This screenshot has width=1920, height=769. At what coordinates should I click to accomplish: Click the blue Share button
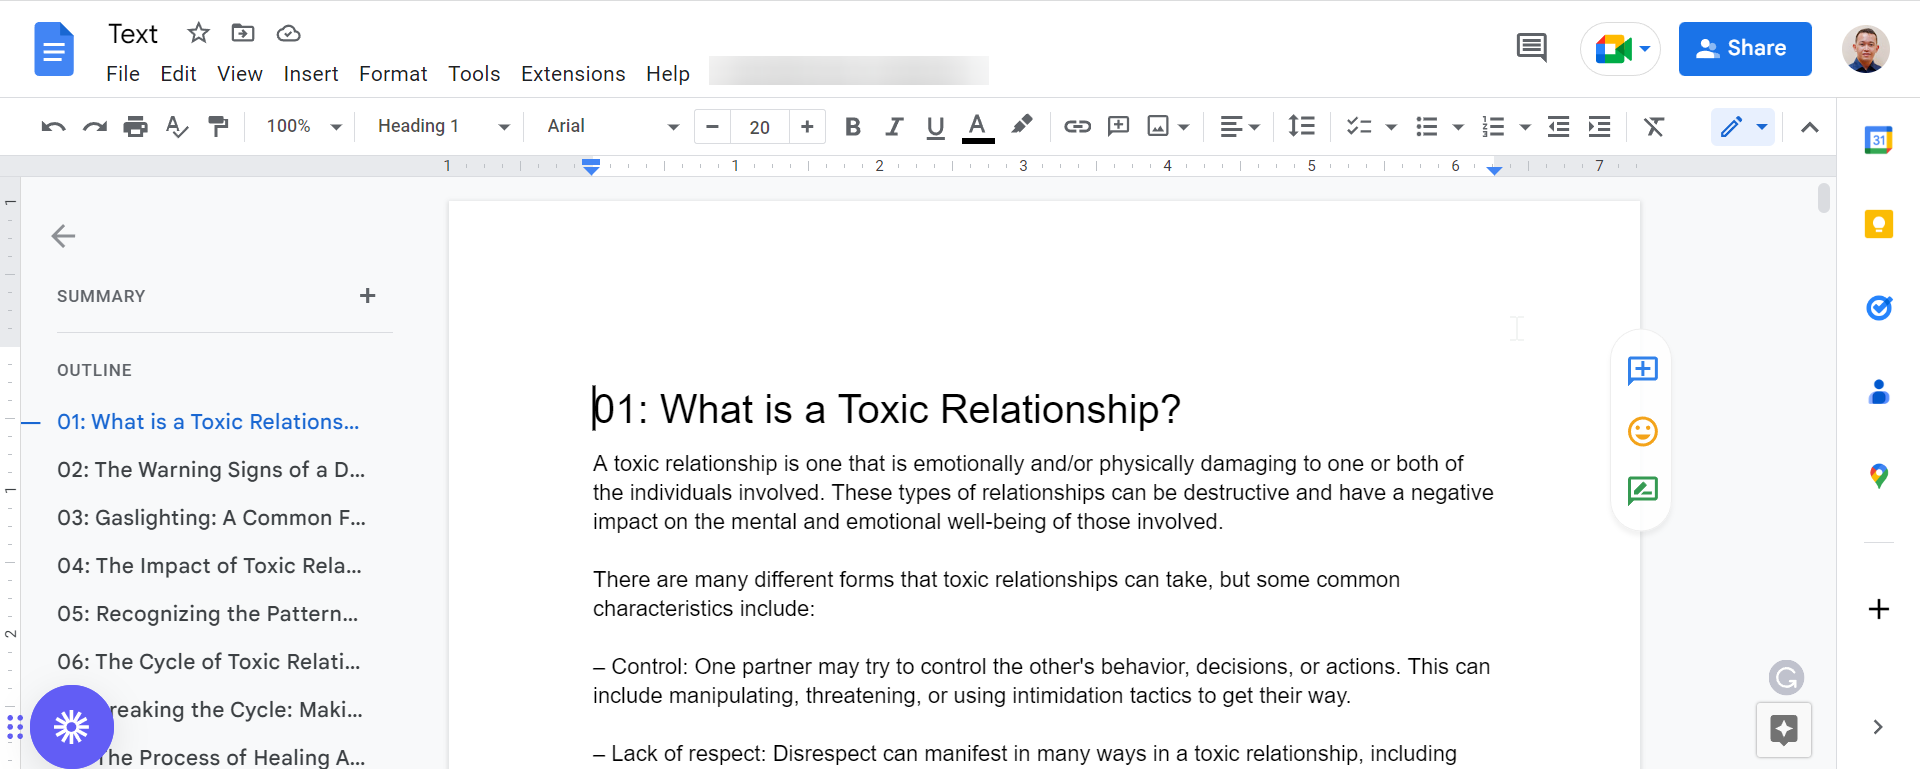[x=1745, y=48]
